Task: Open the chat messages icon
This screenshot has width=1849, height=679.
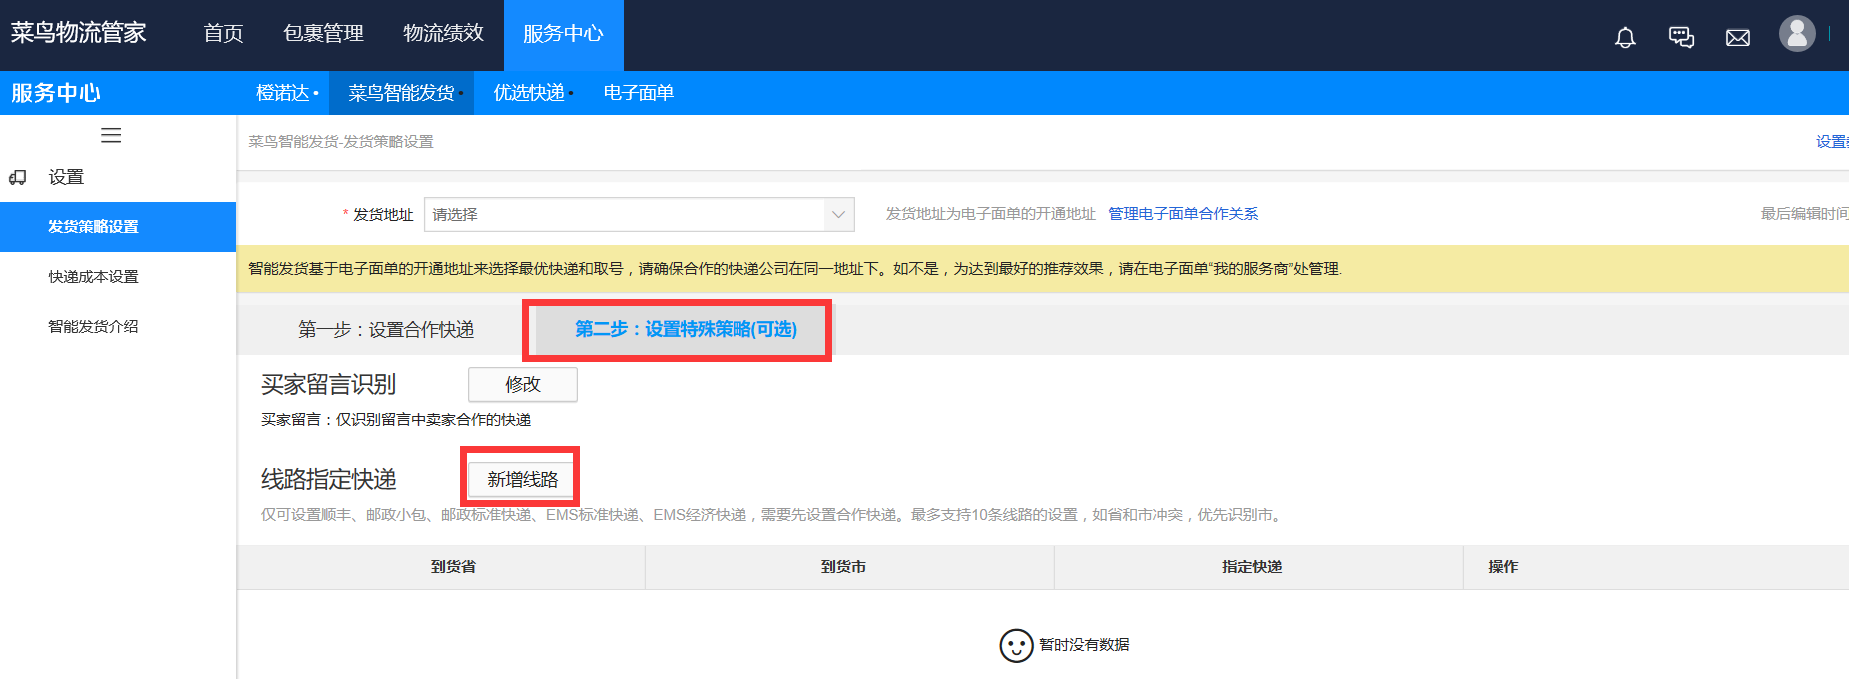Action: 1681,38
